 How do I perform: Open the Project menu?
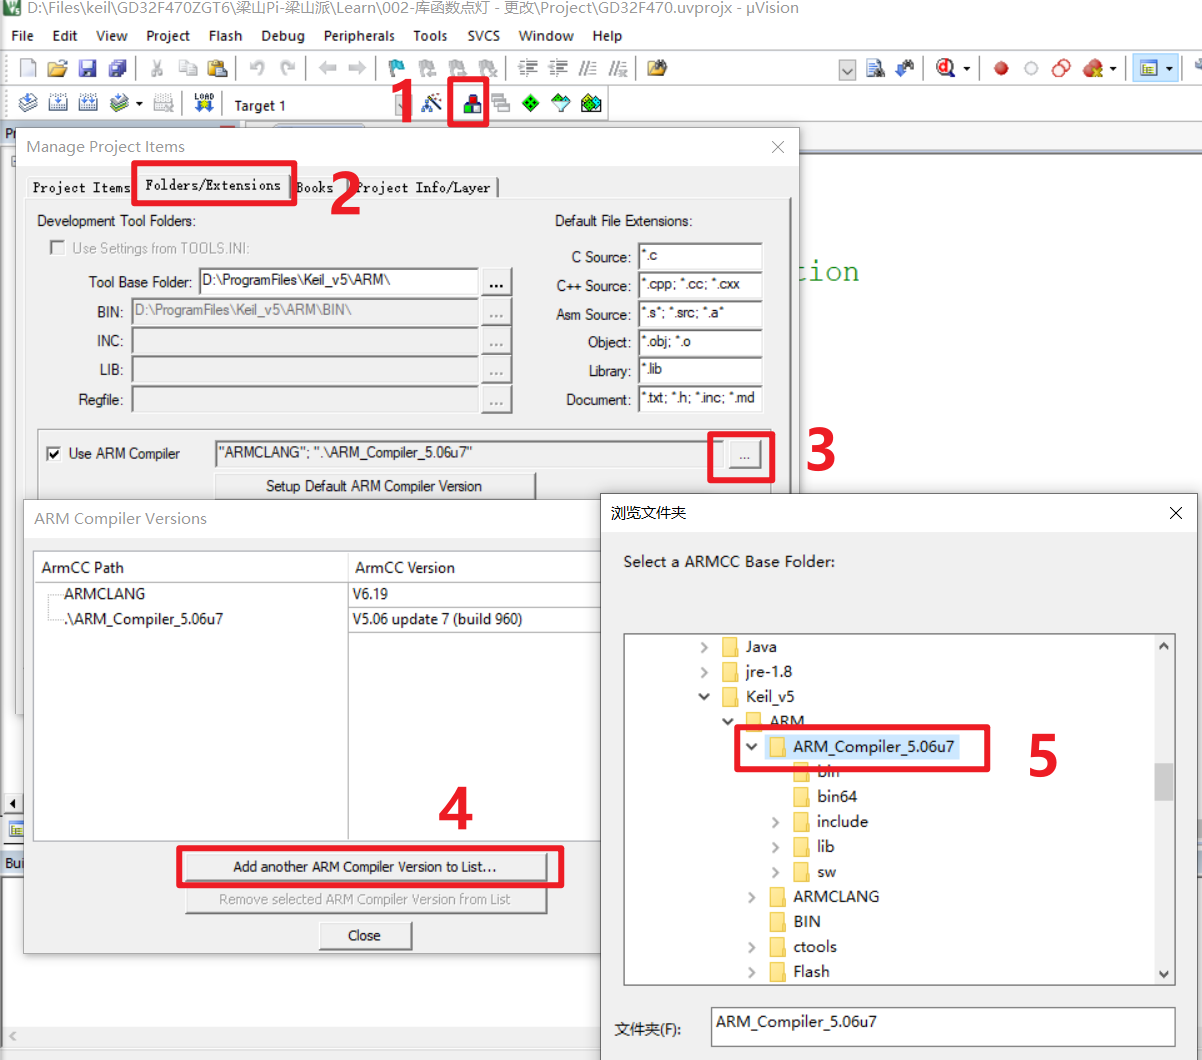(x=167, y=35)
